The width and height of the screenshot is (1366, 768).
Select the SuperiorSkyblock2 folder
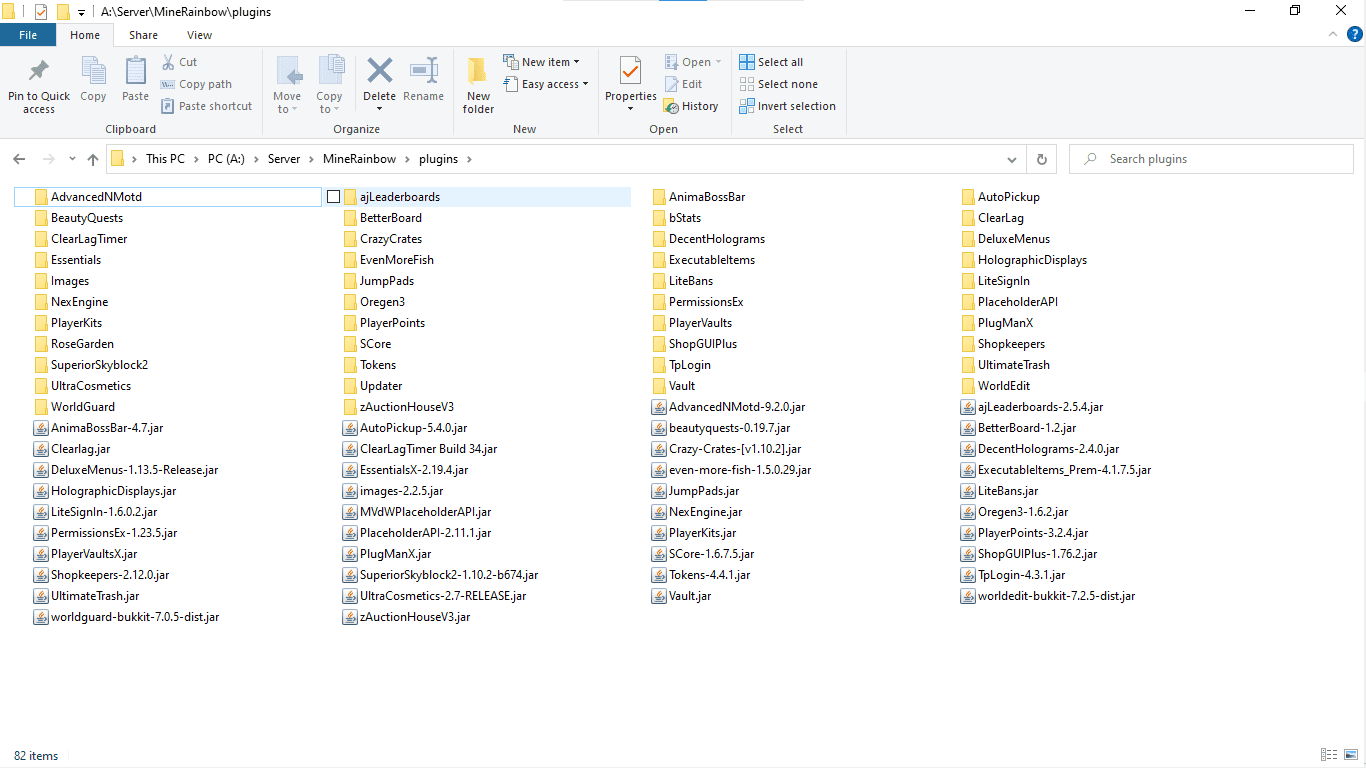[x=99, y=365]
